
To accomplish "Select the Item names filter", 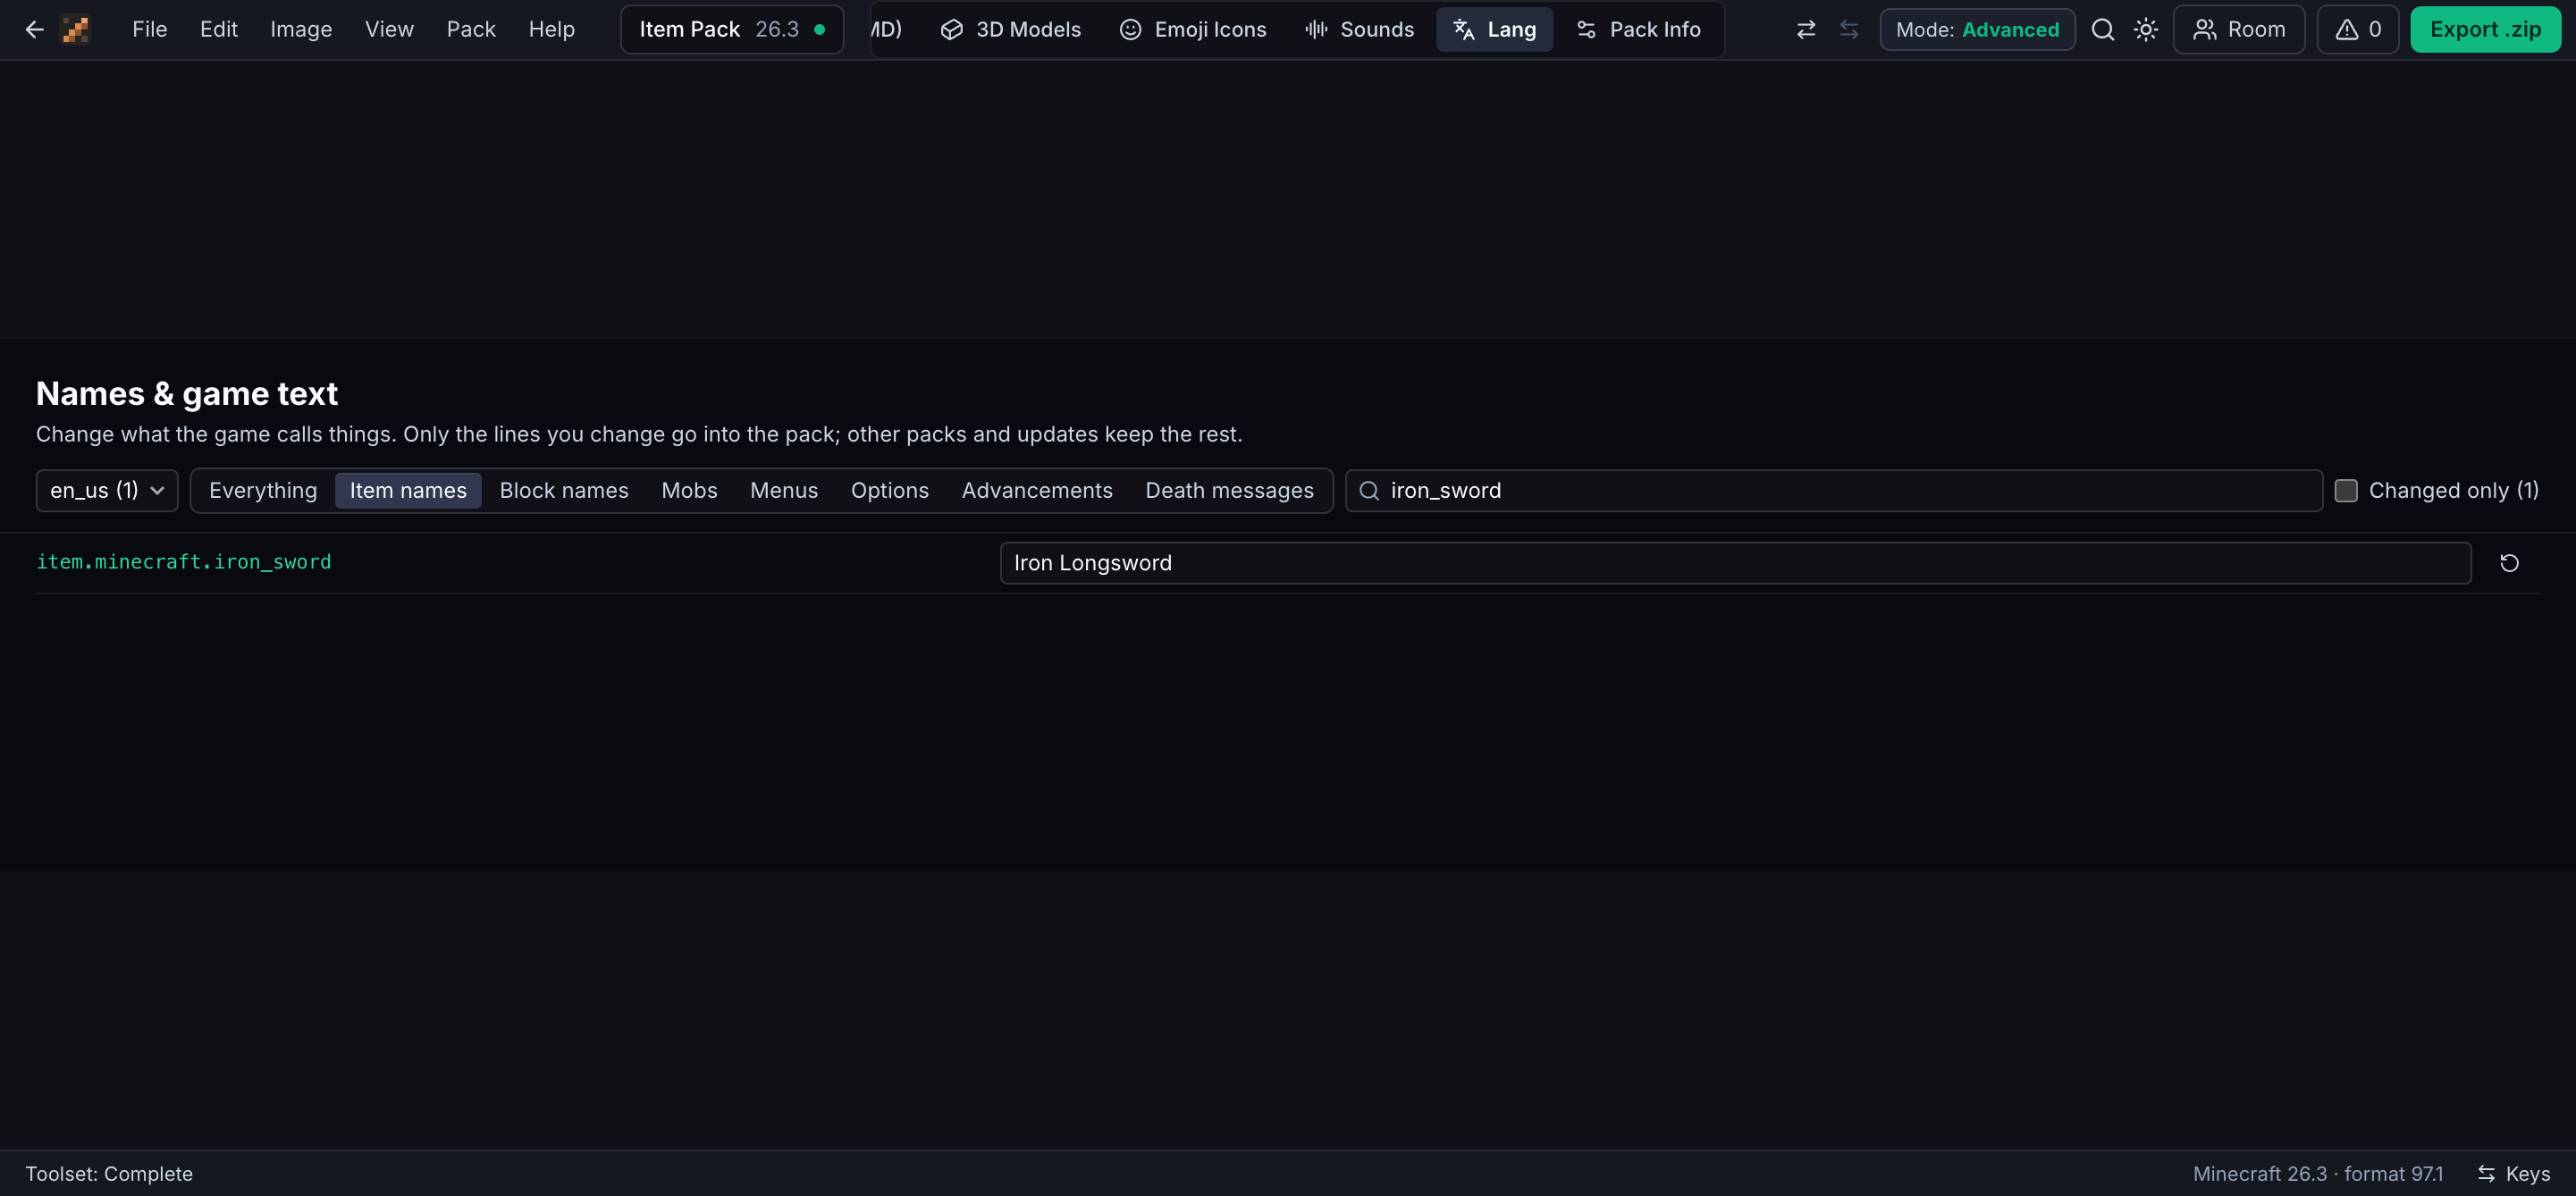I will (408, 491).
